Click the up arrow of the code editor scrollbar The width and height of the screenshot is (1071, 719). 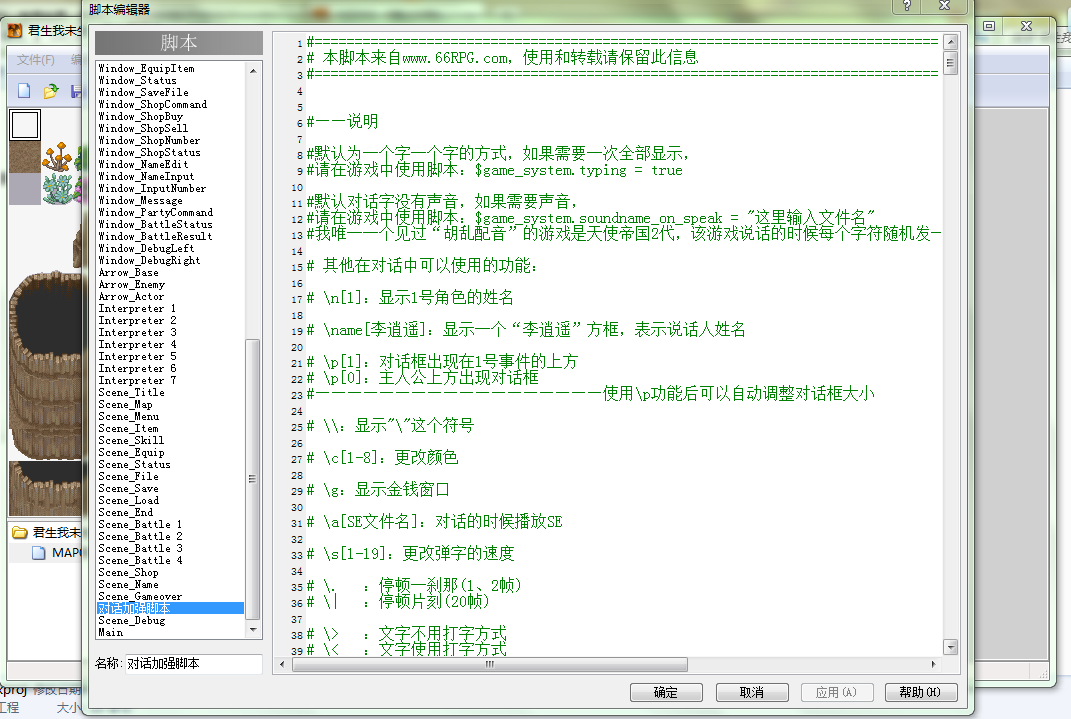click(x=950, y=42)
